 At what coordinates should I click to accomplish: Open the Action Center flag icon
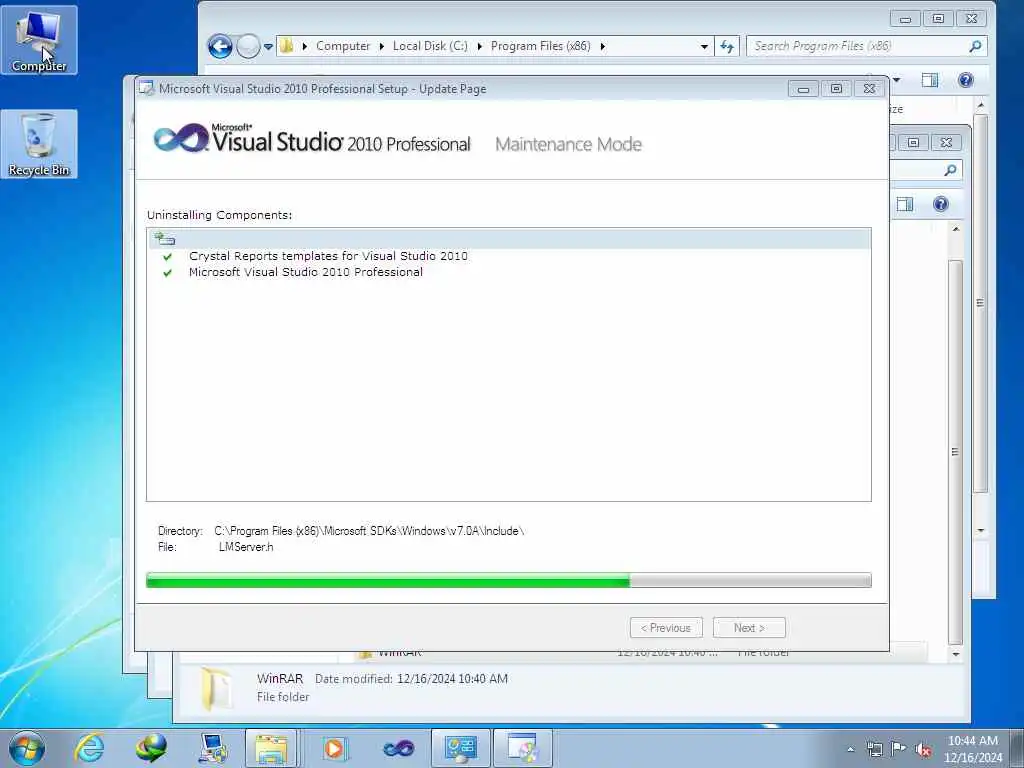pos(899,749)
